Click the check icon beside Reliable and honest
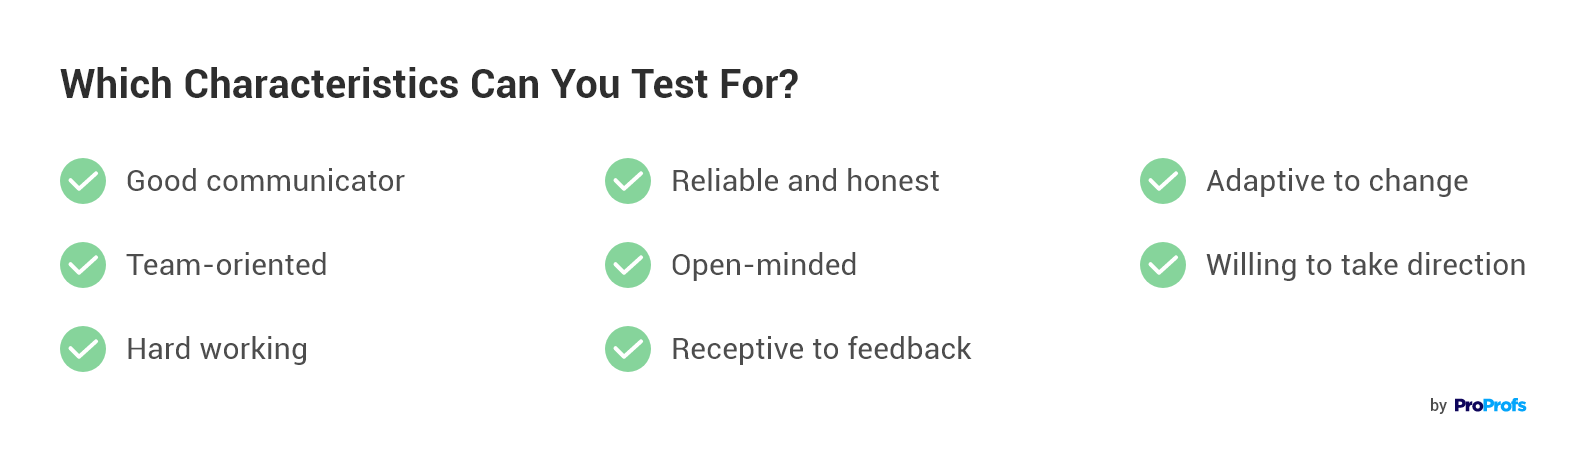Viewport: 1586px width, 465px height. click(x=628, y=181)
